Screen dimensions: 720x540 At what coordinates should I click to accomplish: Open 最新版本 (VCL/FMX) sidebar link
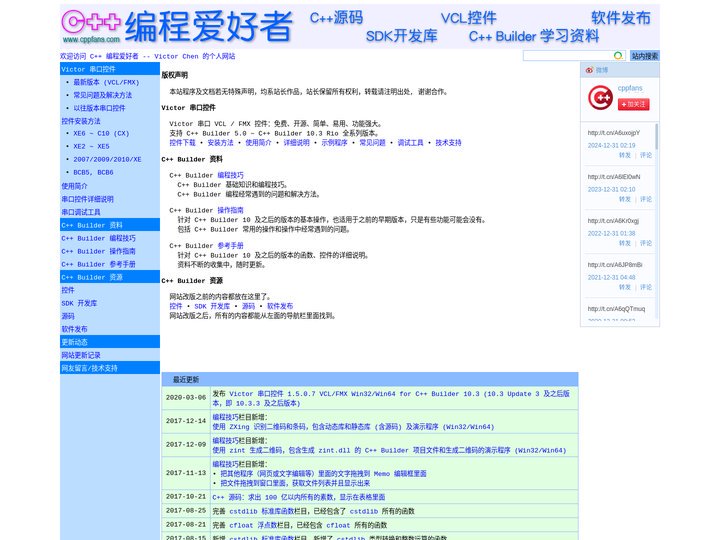point(106,82)
